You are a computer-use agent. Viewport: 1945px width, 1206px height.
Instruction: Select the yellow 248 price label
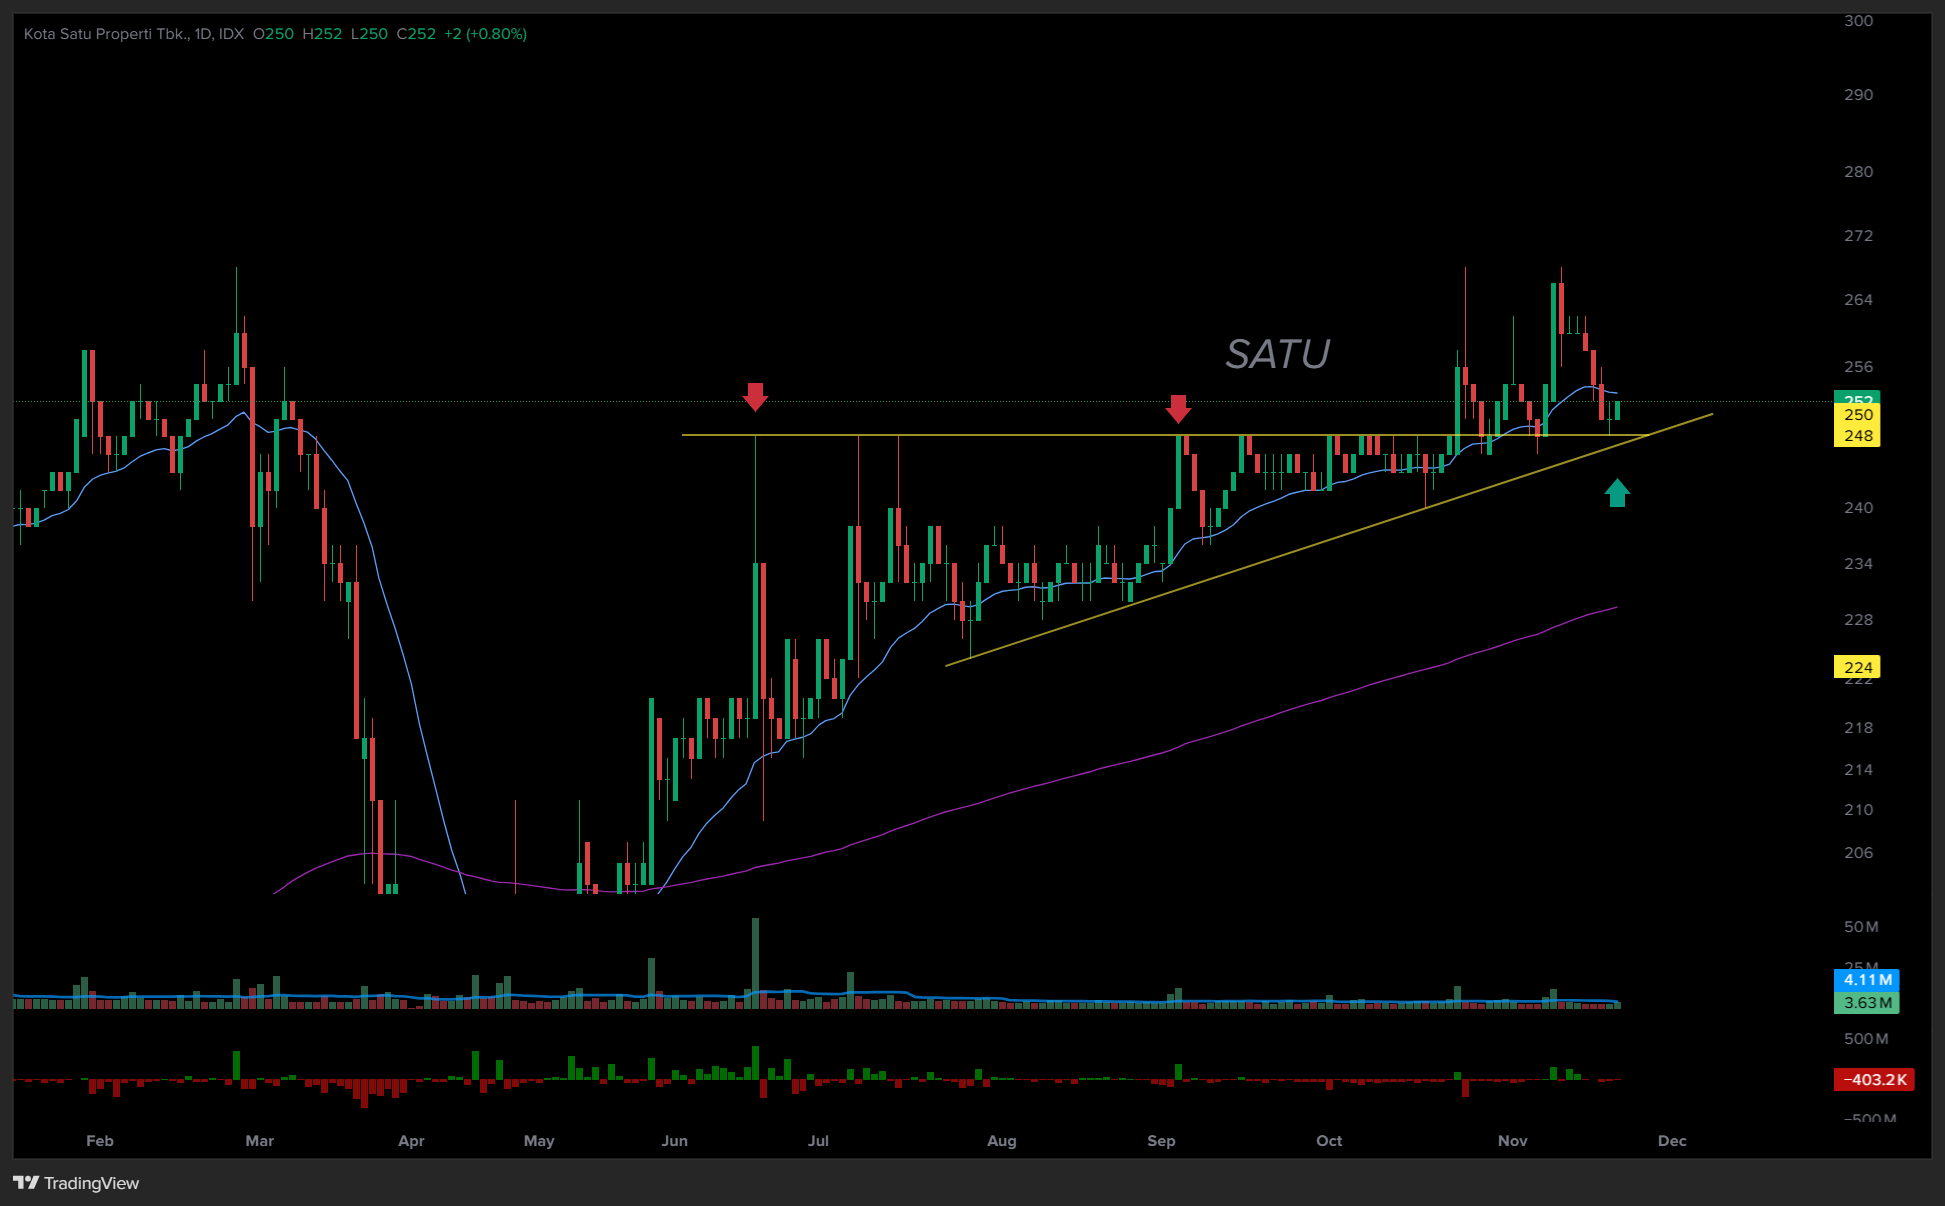coord(1857,435)
